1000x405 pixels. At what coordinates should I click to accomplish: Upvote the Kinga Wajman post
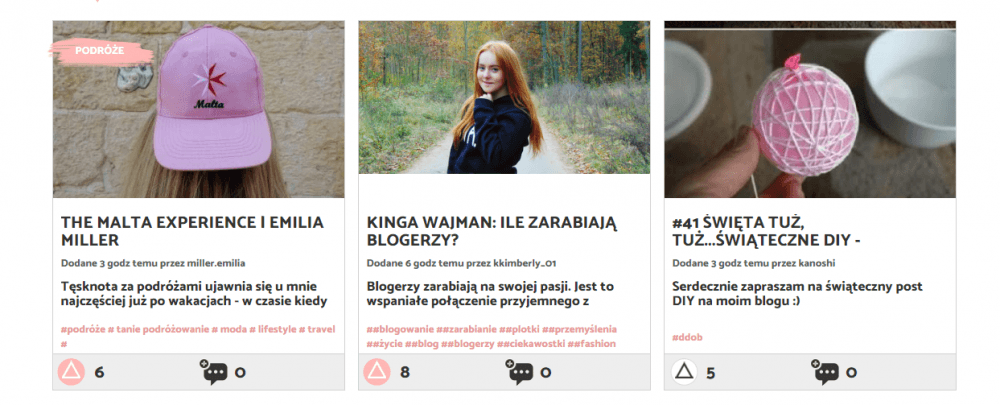pyautogui.click(x=377, y=372)
